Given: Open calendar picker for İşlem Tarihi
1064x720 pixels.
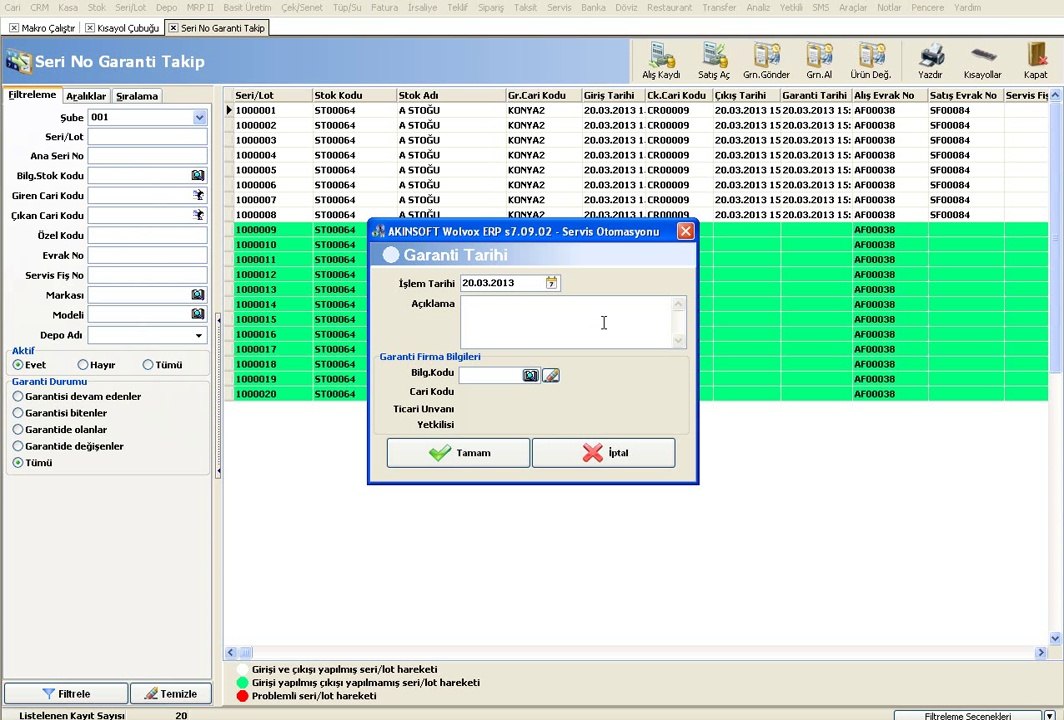Looking at the screenshot, I should [x=551, y=283].
